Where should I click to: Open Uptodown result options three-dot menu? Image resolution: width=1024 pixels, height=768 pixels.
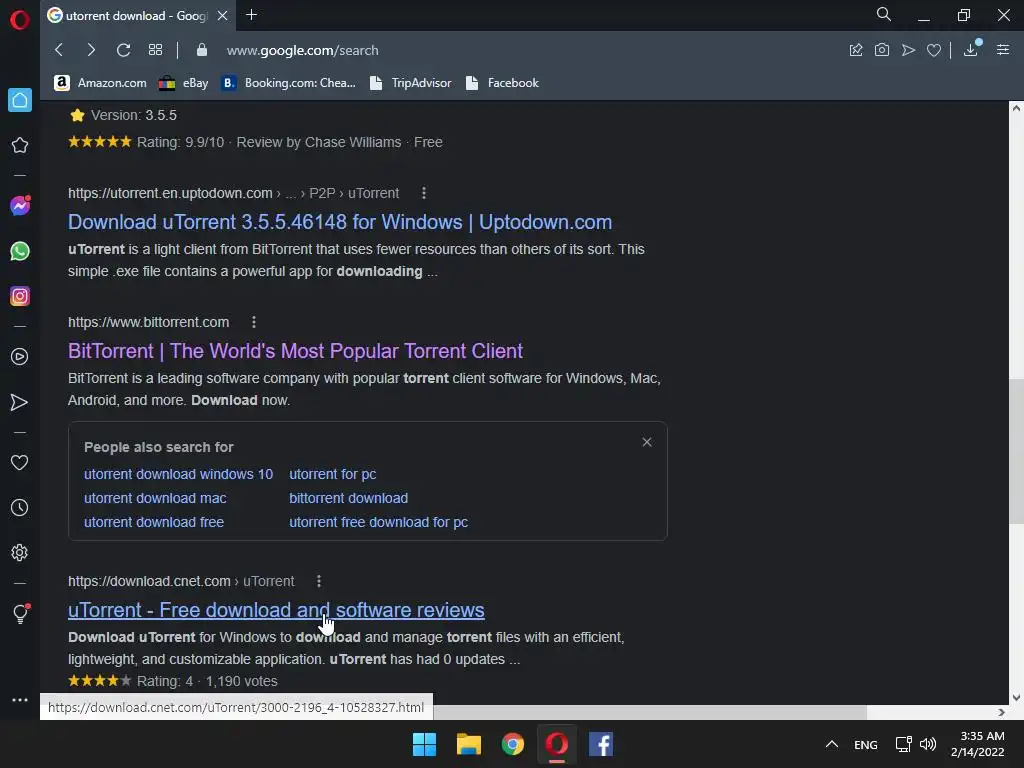pos(424,193)
